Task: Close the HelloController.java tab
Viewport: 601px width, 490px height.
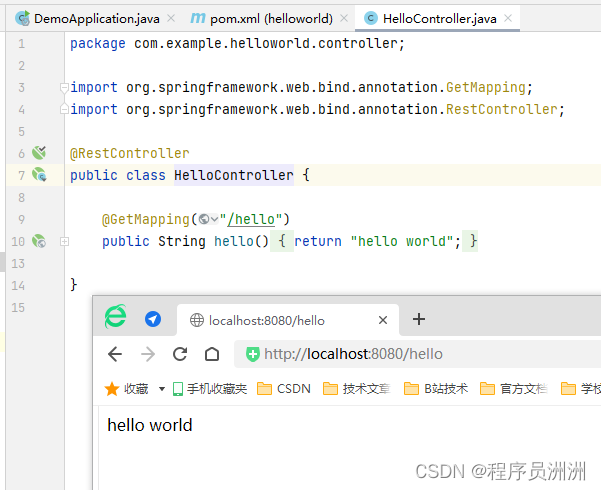Action: tap(508, 18)
